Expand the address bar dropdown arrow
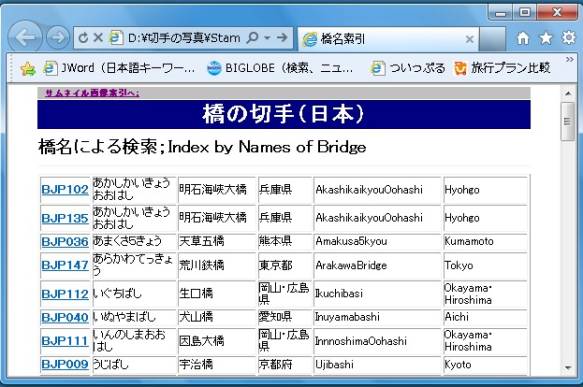 pyautogui.click(x=267, y=38)
